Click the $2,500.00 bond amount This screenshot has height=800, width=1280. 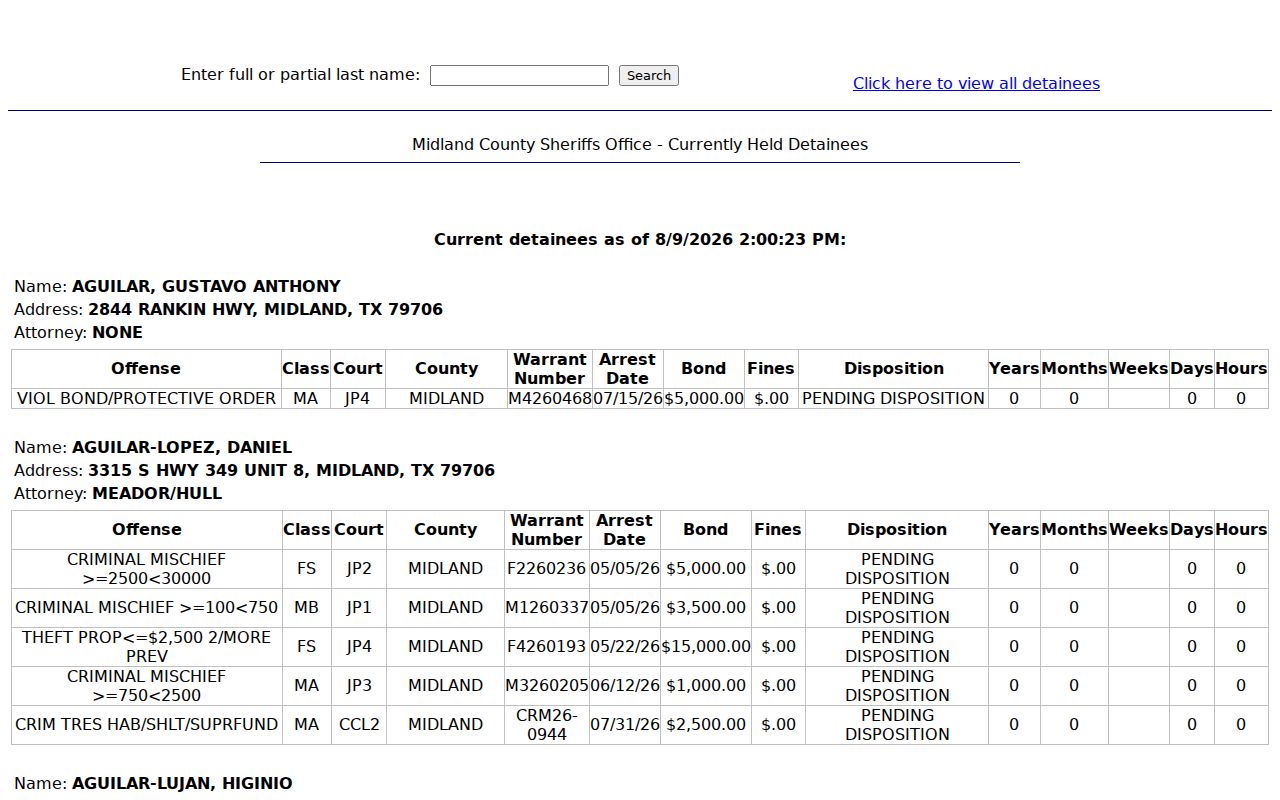pos(706,724)
